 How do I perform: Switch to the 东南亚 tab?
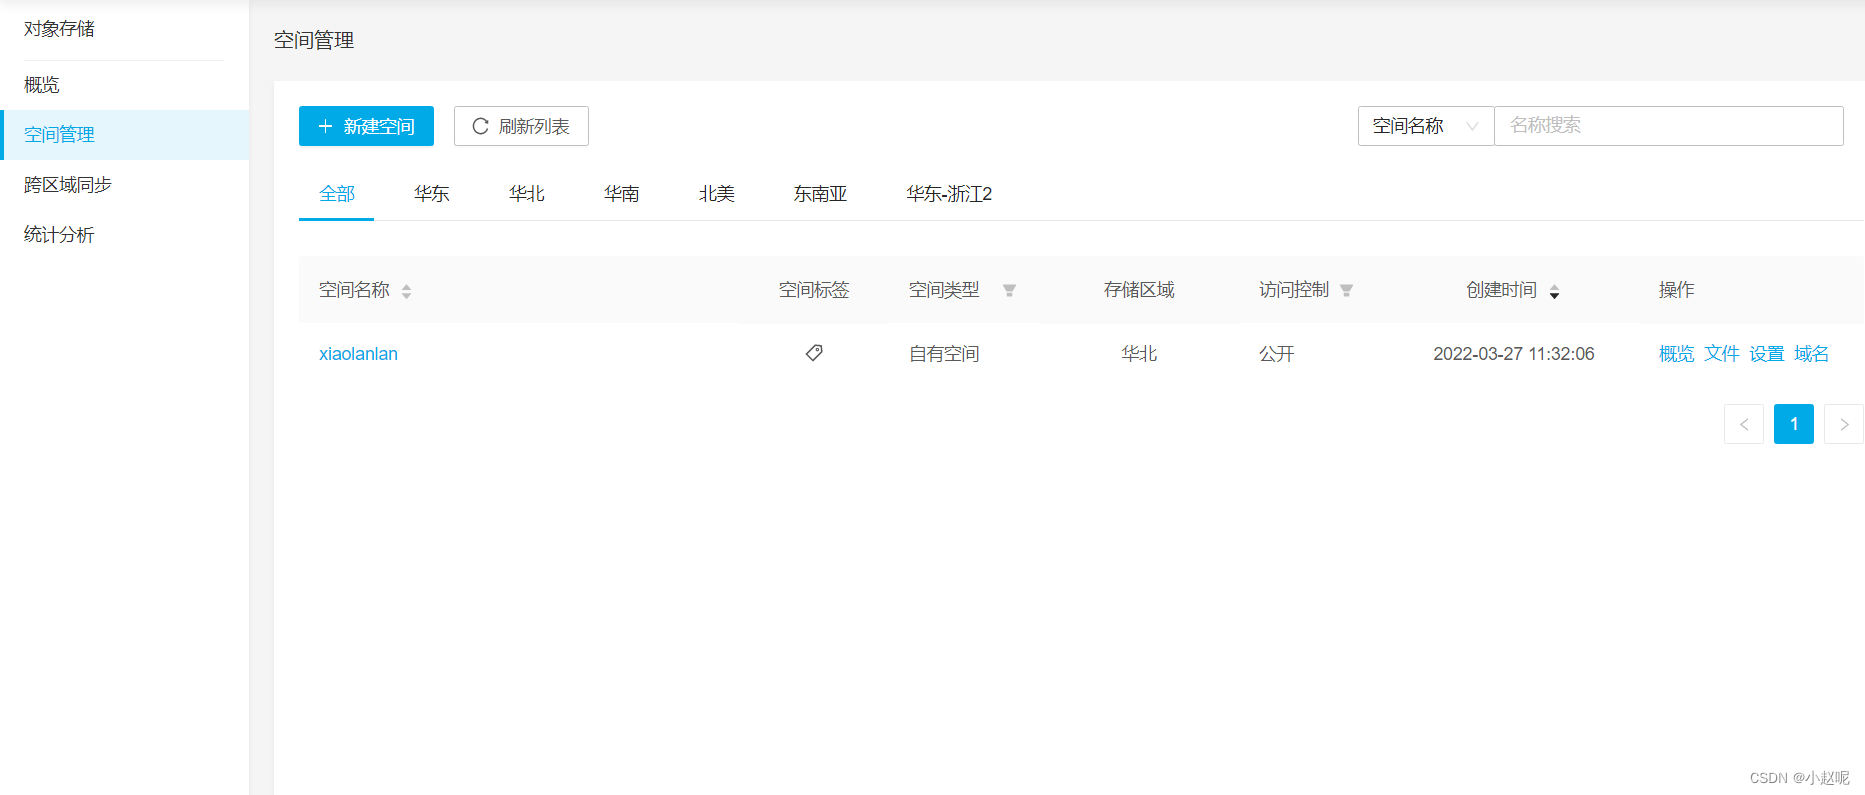(821, 194)
